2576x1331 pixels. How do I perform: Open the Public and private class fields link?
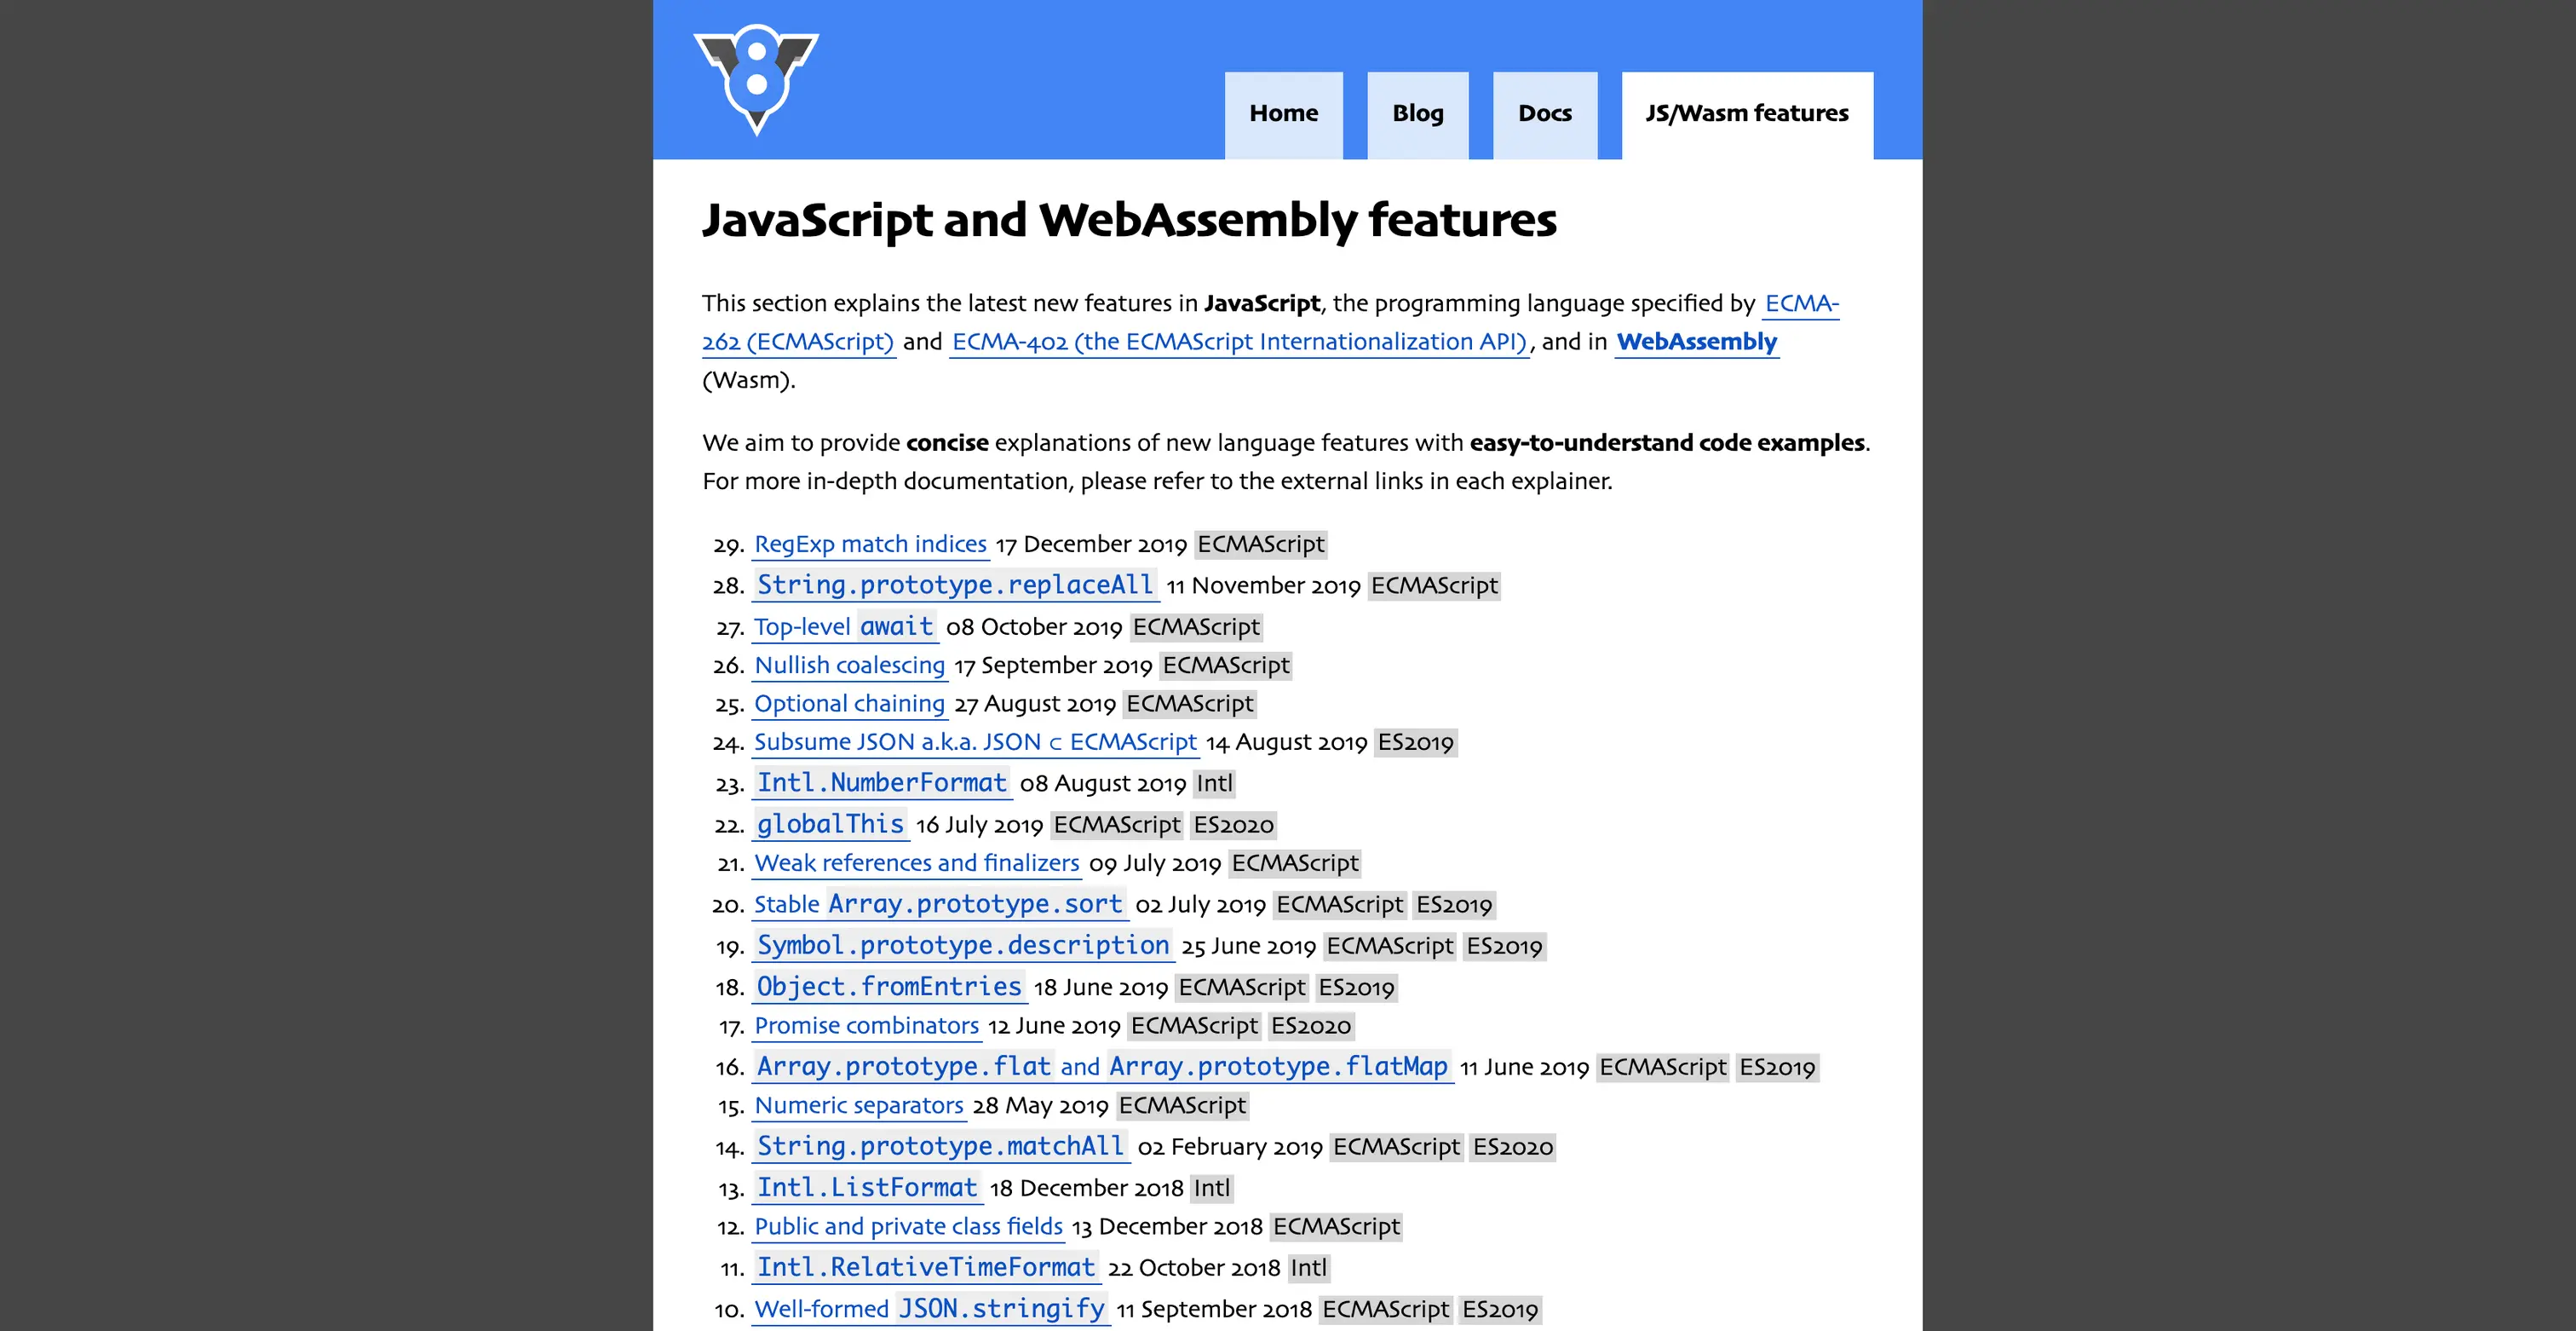tap(908, 1227)
